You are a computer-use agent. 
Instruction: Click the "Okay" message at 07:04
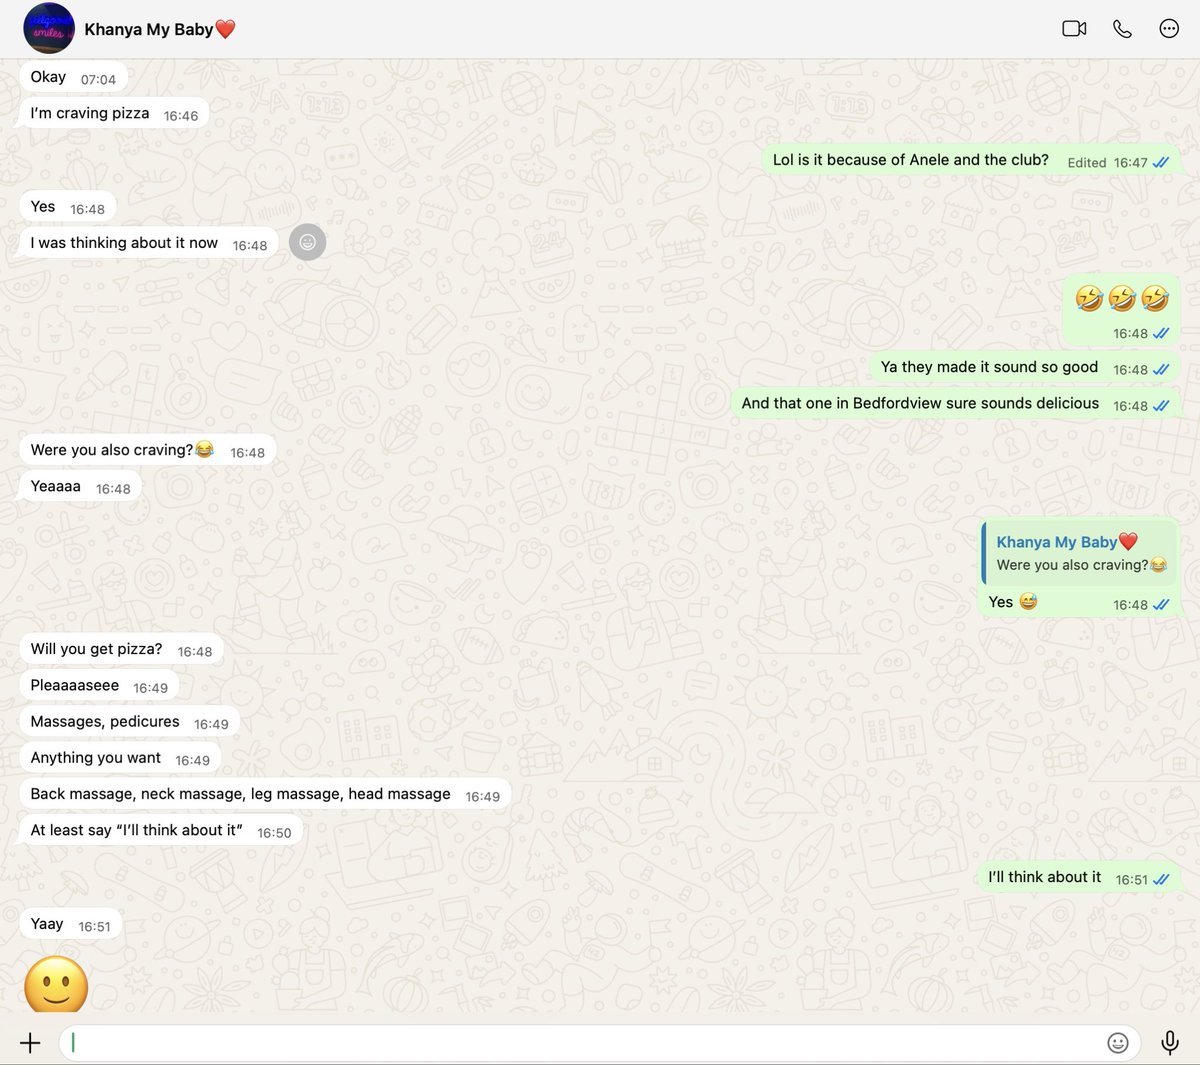pos(73,78)
